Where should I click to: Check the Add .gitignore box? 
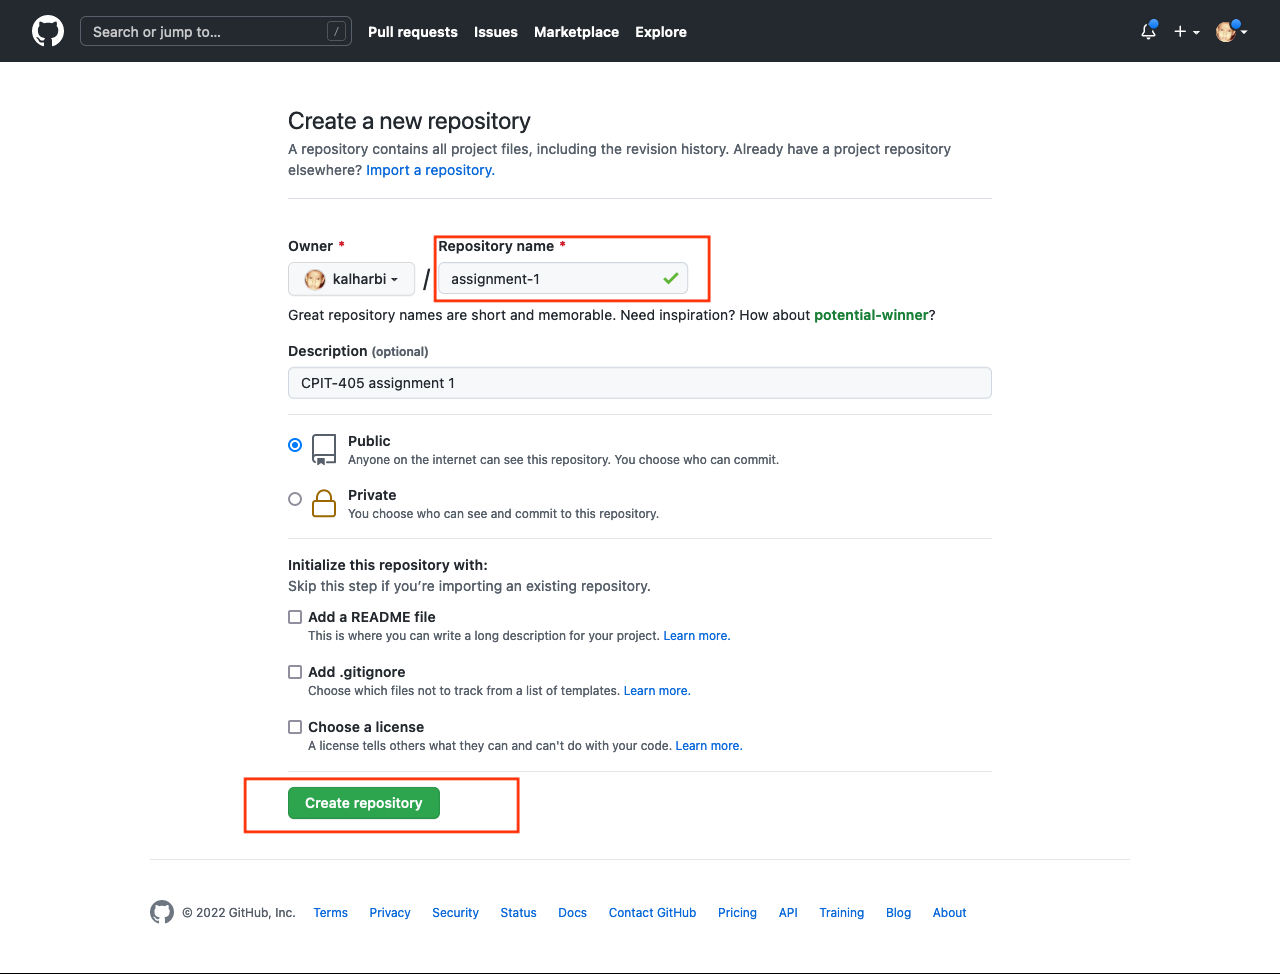coord(295,672)
